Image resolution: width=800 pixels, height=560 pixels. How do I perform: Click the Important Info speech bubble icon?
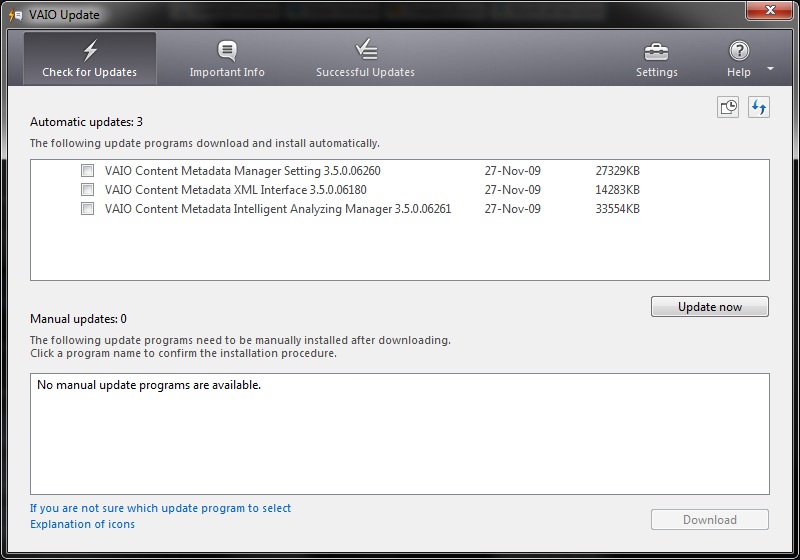227,50
